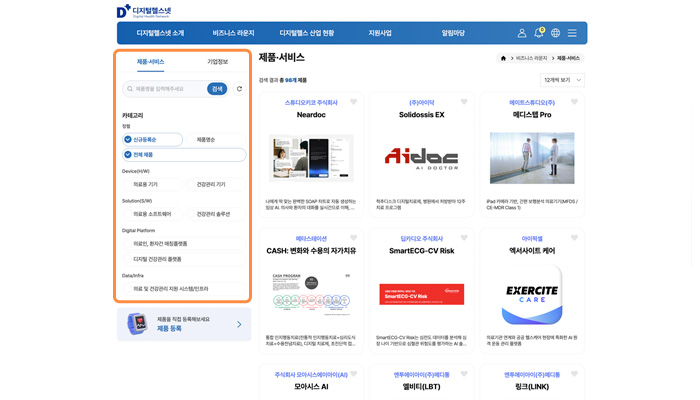Click the chevron arrow on the 제품 등록 banner

(x=239, y=324)
